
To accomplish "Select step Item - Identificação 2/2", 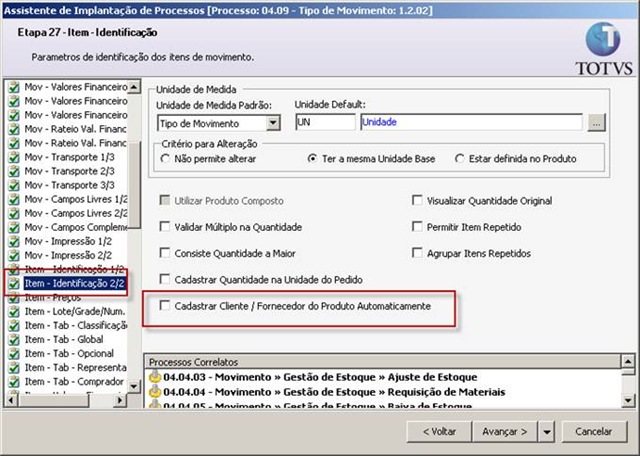I will click(74, 283).
